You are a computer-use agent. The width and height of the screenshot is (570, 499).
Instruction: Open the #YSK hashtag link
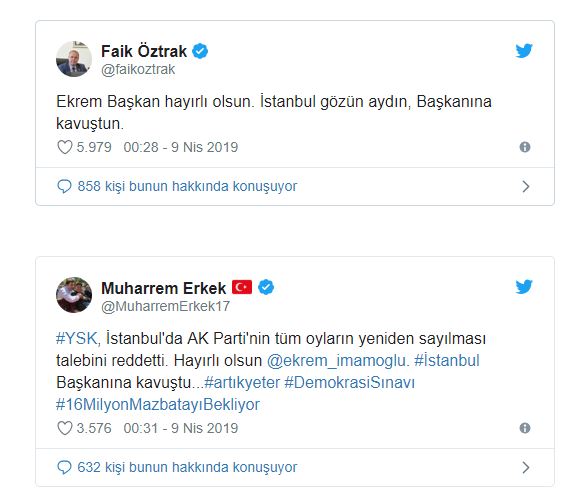click(77, 338)
